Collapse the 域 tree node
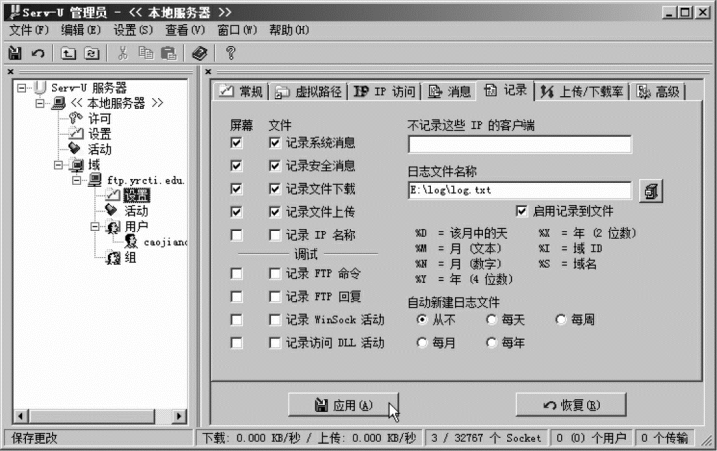Image resolution: width=717 pixels, height=451 pixels. (x=58, y=165)
